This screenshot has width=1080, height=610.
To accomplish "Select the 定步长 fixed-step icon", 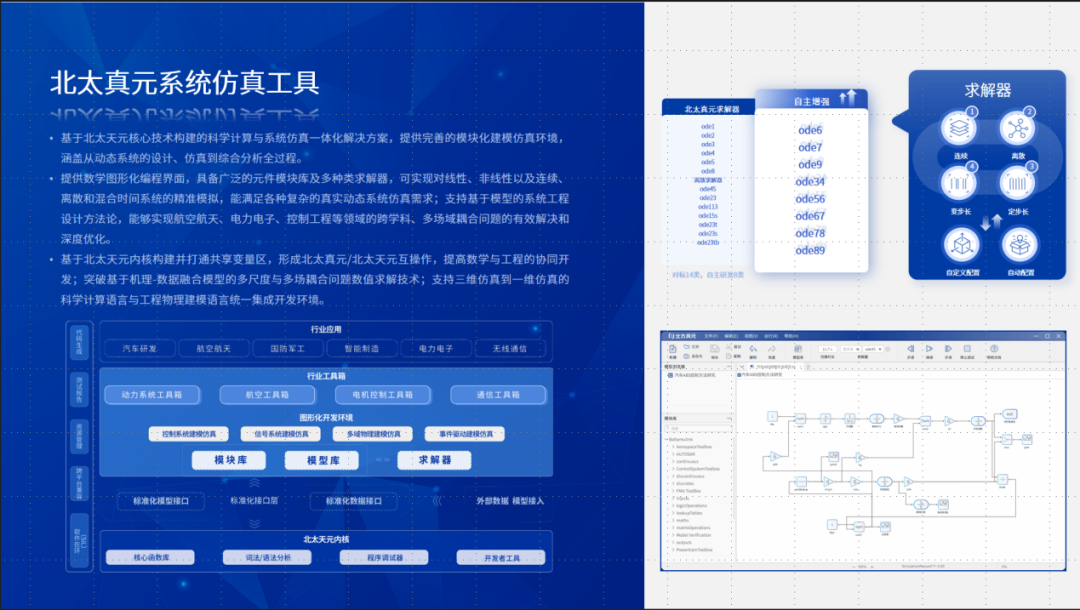I will click(x=1017, y=184).
